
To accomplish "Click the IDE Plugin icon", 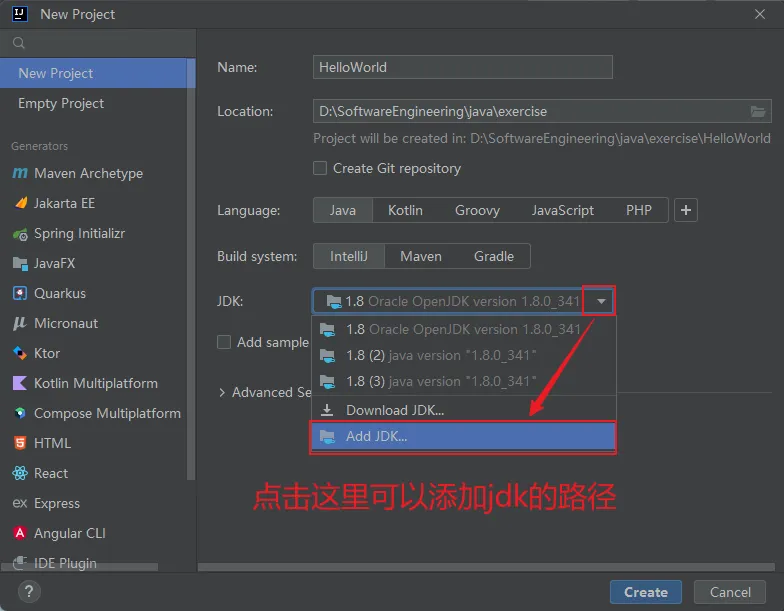I will (20, 563).
